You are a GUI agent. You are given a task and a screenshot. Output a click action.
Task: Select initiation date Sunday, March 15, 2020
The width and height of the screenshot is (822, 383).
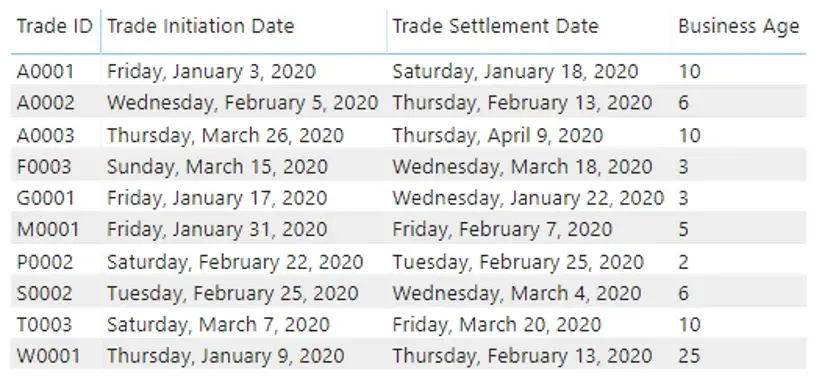tap(217, 167)
